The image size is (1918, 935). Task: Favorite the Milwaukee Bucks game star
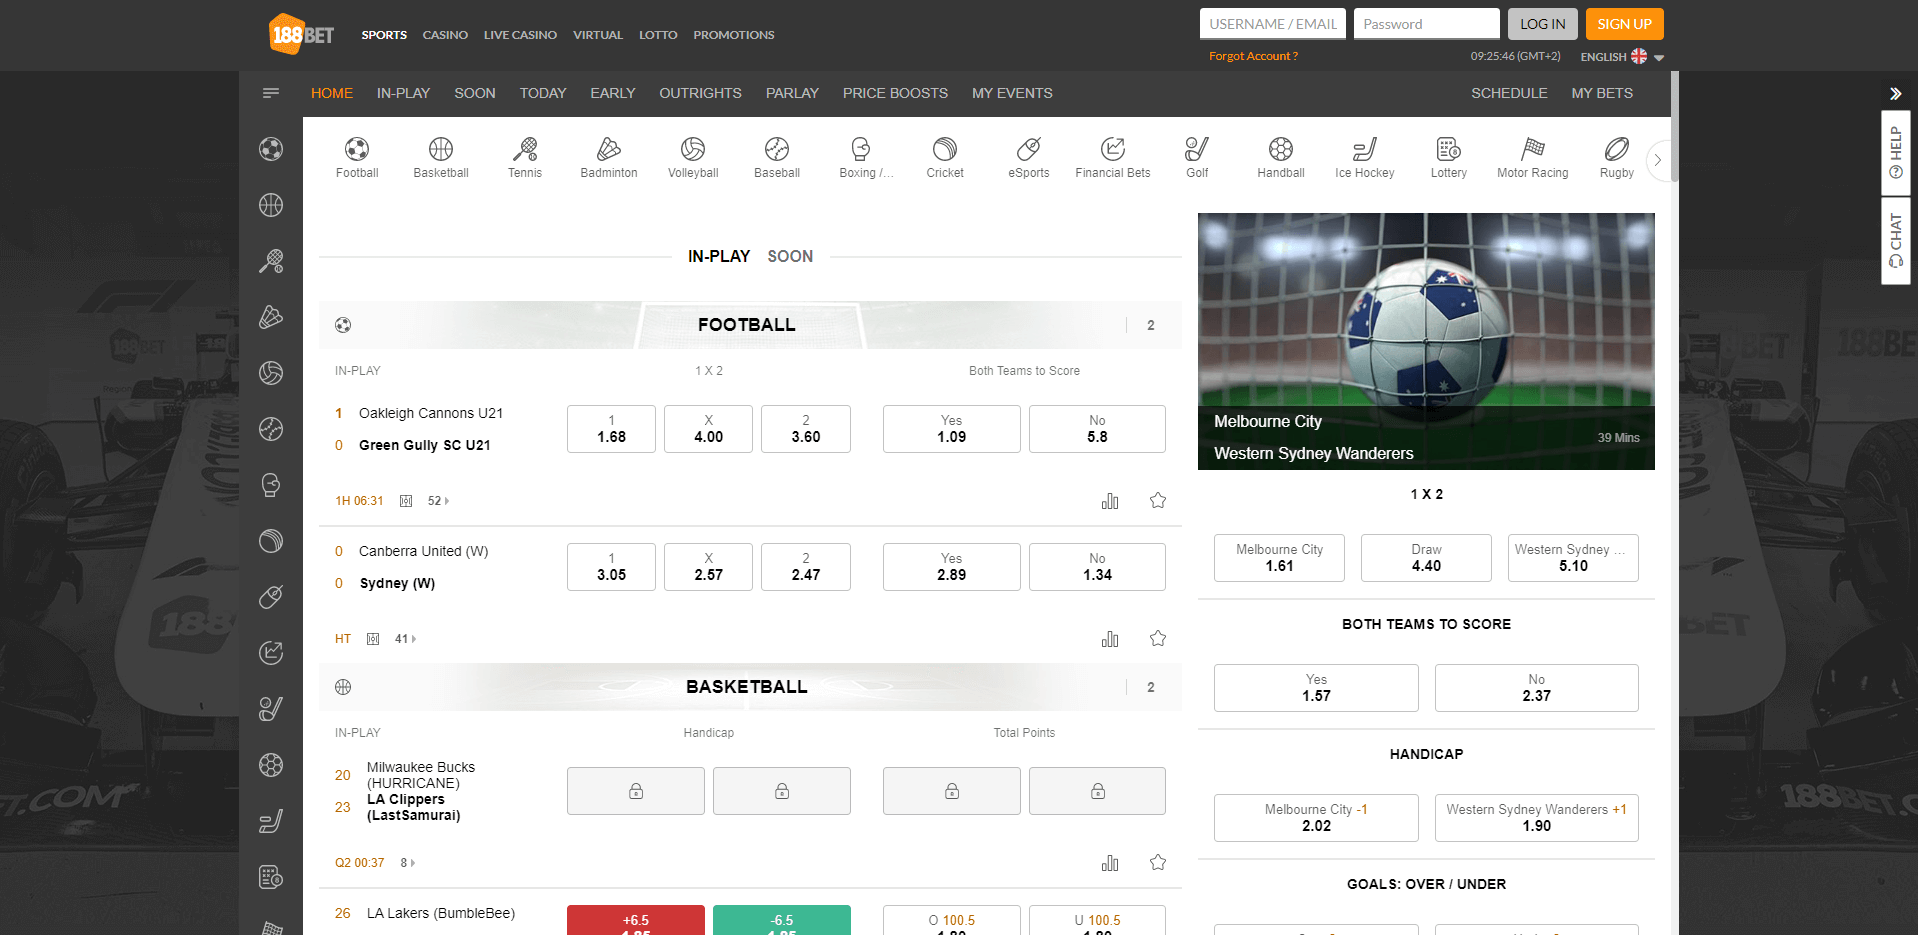pos(1158,863)
